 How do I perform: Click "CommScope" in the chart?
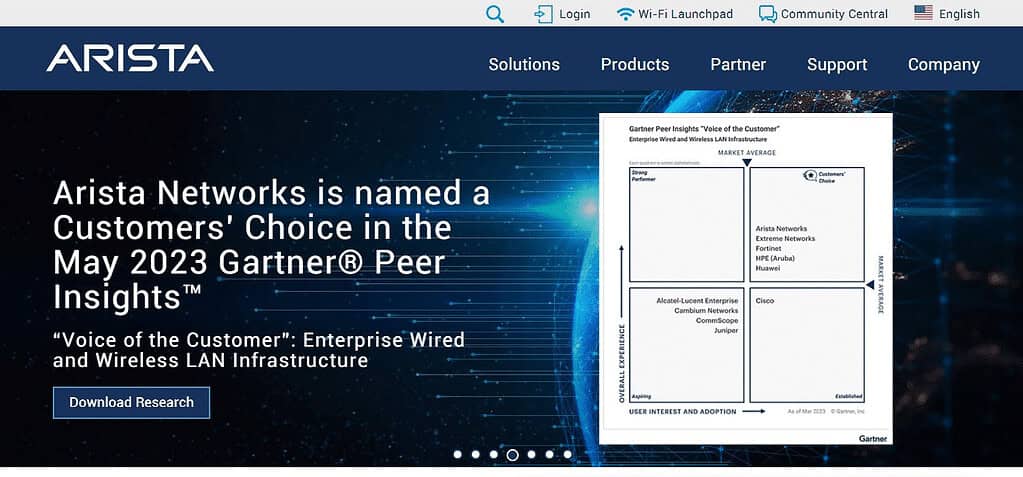click(x=717, y=321)
